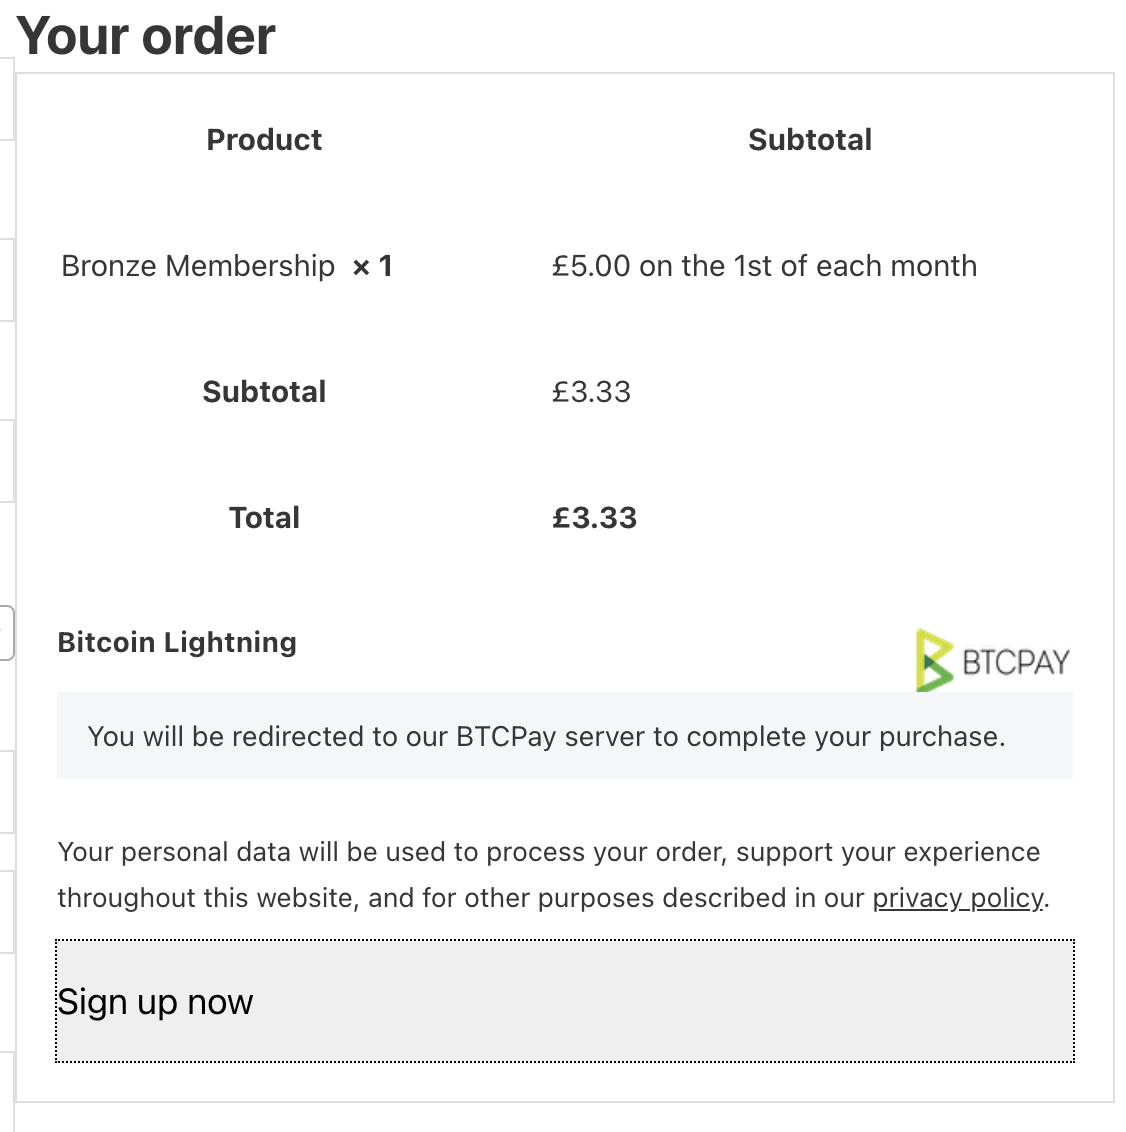Click the Sign up now button
1126x1132 pixels.
(x=564, y=1001)
